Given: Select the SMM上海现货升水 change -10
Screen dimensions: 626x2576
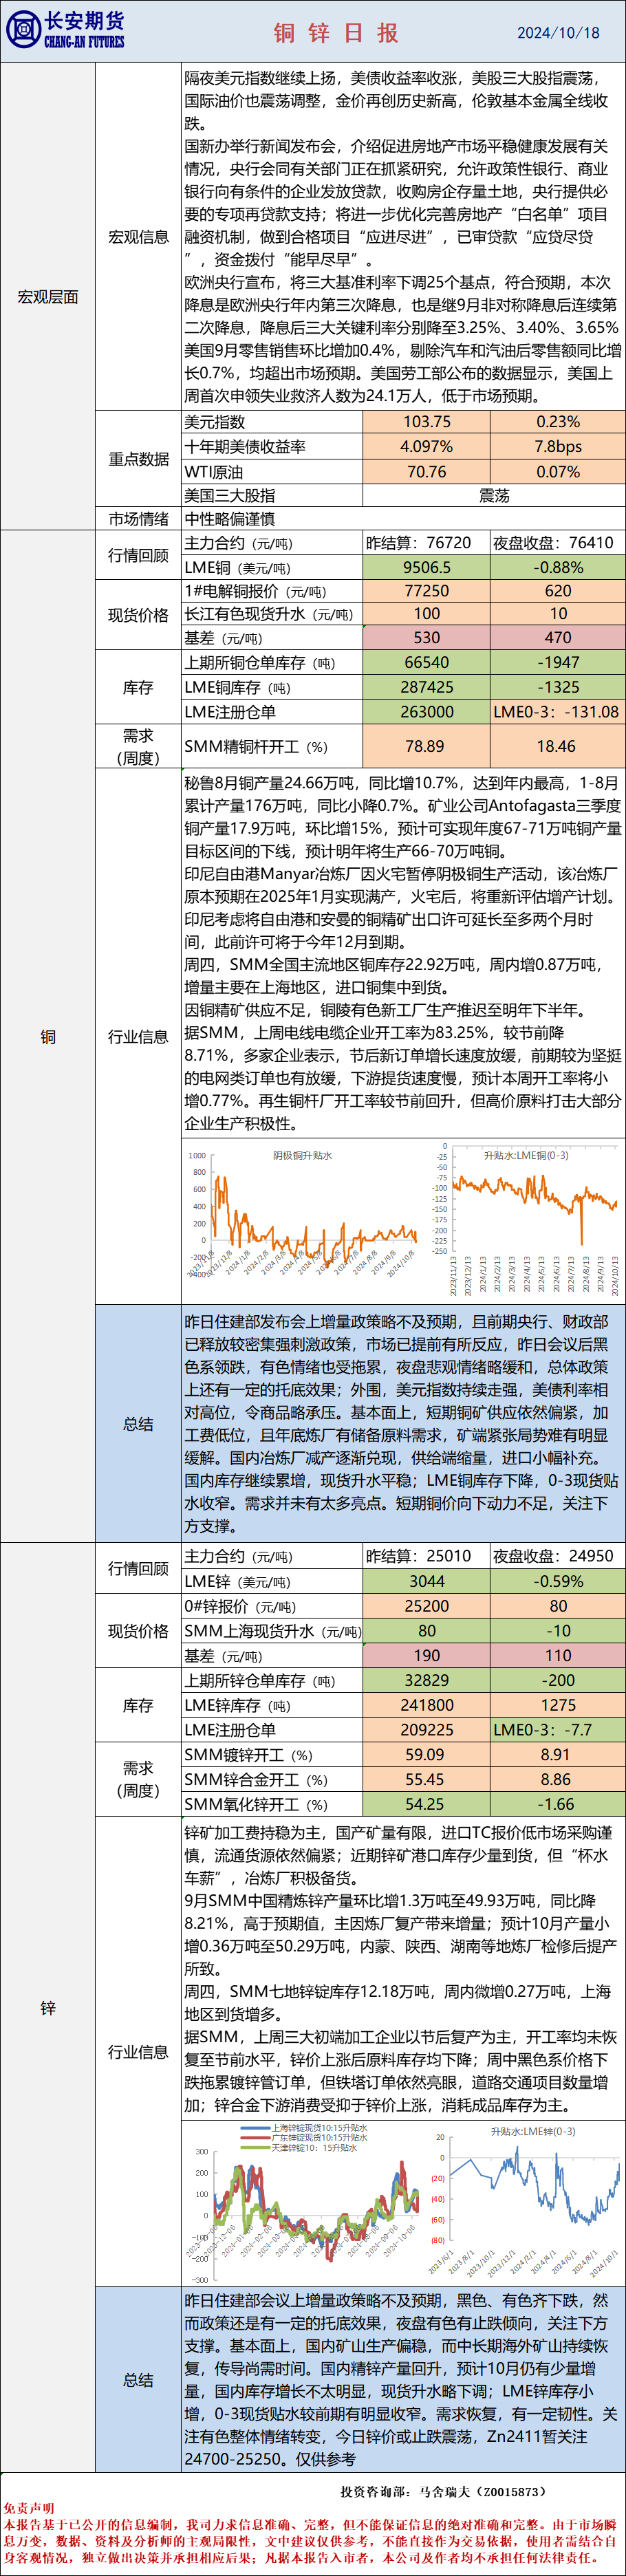Looking at the screenshot, I should tap(558, 1631).
